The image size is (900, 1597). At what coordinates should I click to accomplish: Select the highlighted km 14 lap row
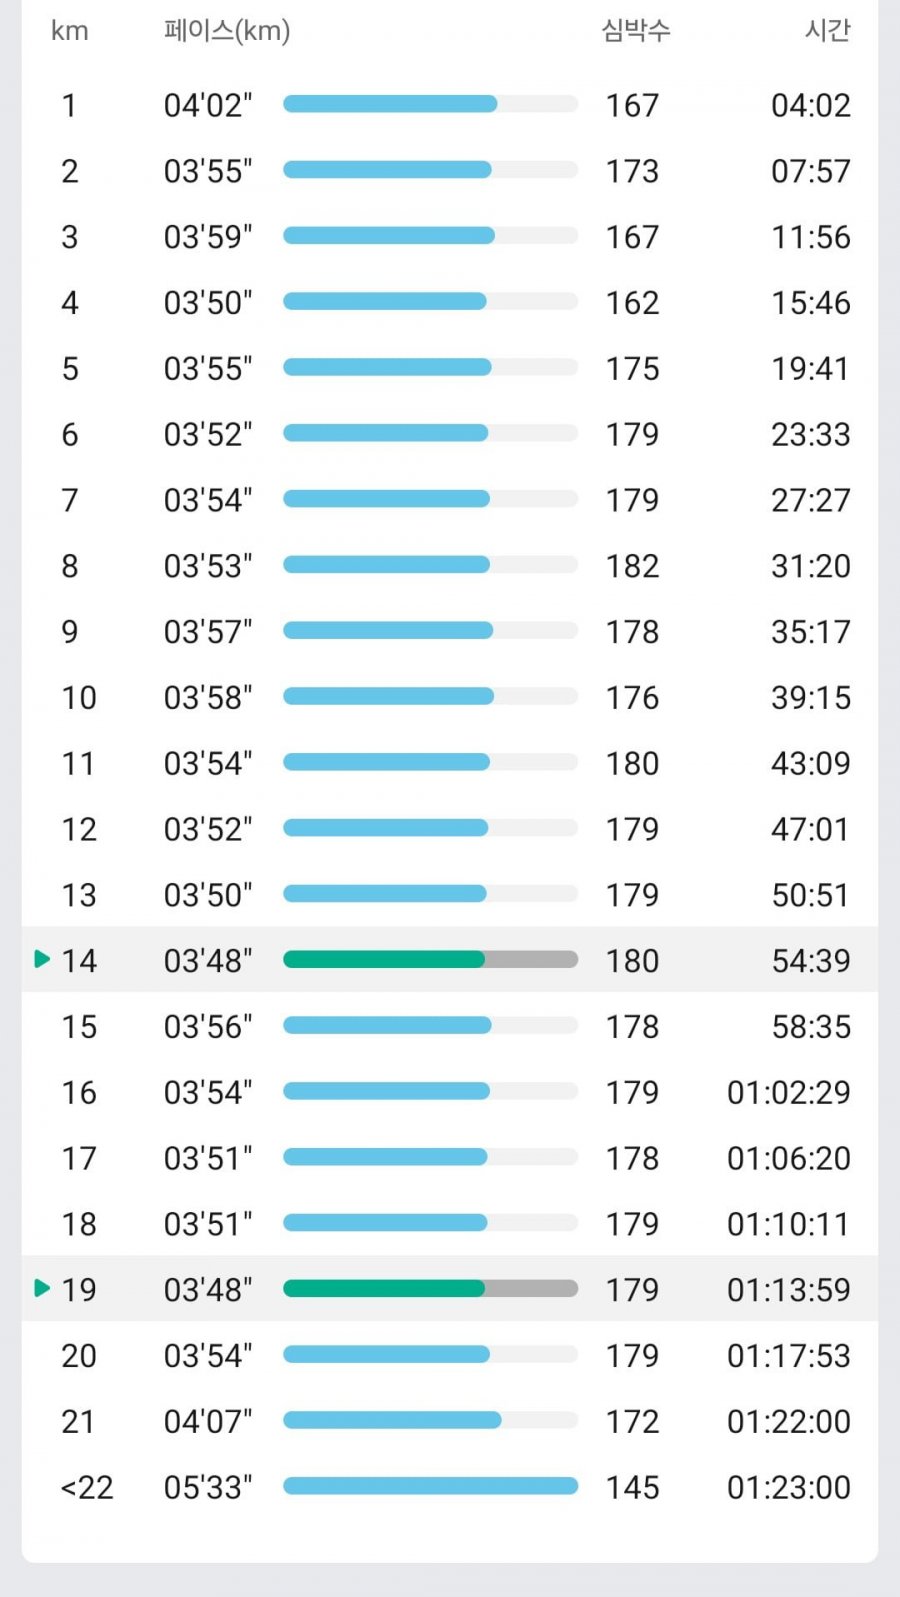click(450, 960)
